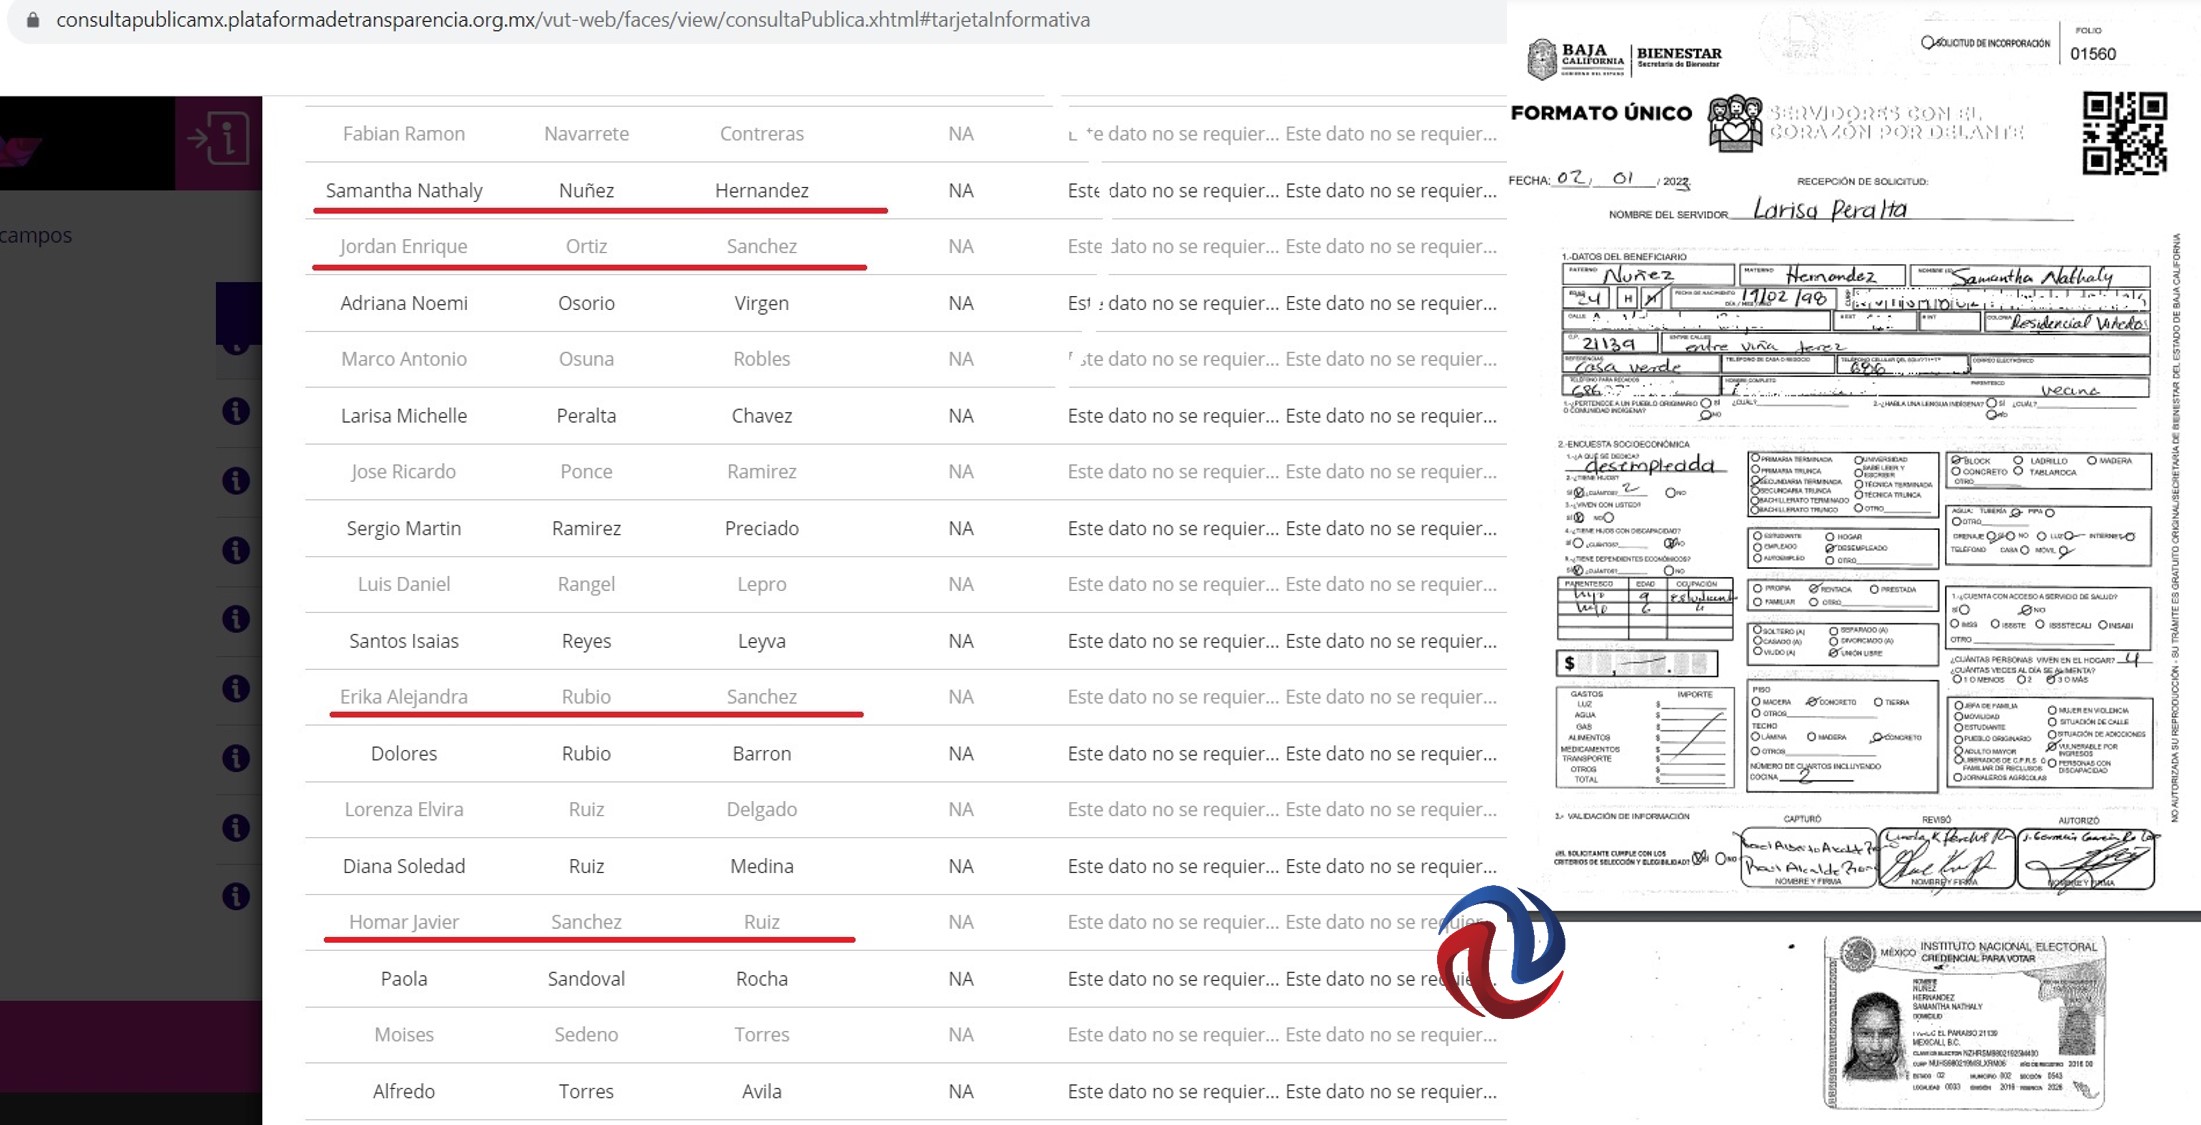
Task: Click the QR code on Formato Único
Action: pos(2125,133)
